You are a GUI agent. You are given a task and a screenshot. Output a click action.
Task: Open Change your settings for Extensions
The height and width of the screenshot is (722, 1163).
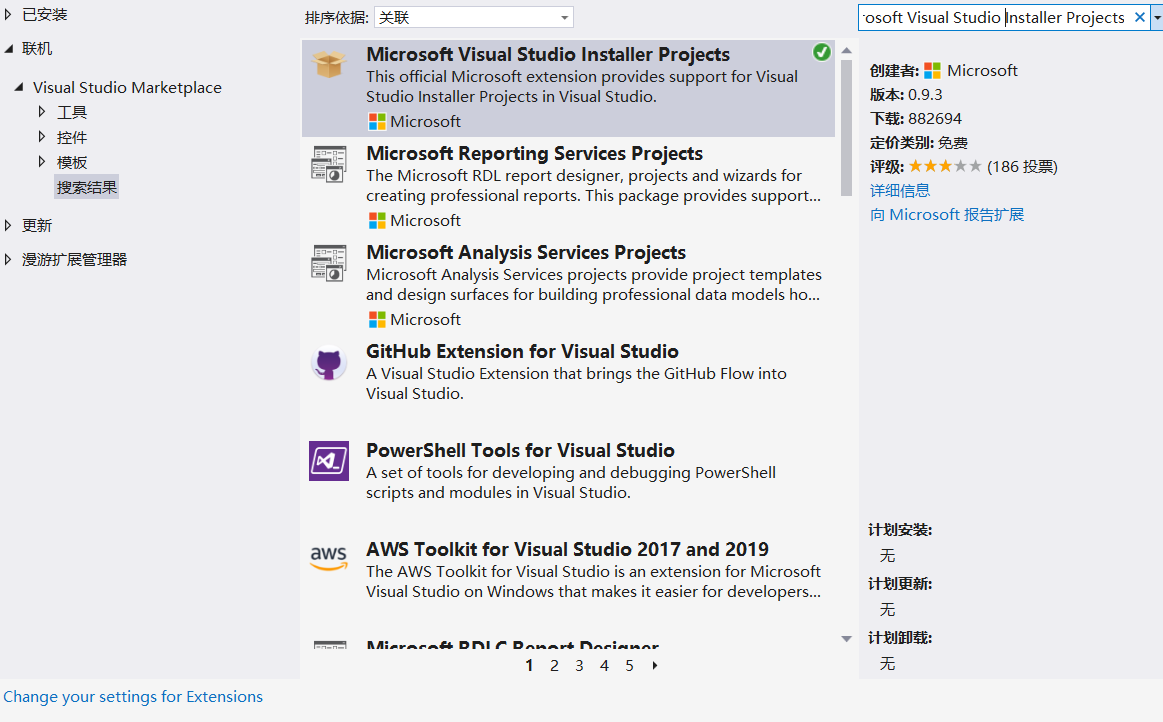(x=133, y=697)
